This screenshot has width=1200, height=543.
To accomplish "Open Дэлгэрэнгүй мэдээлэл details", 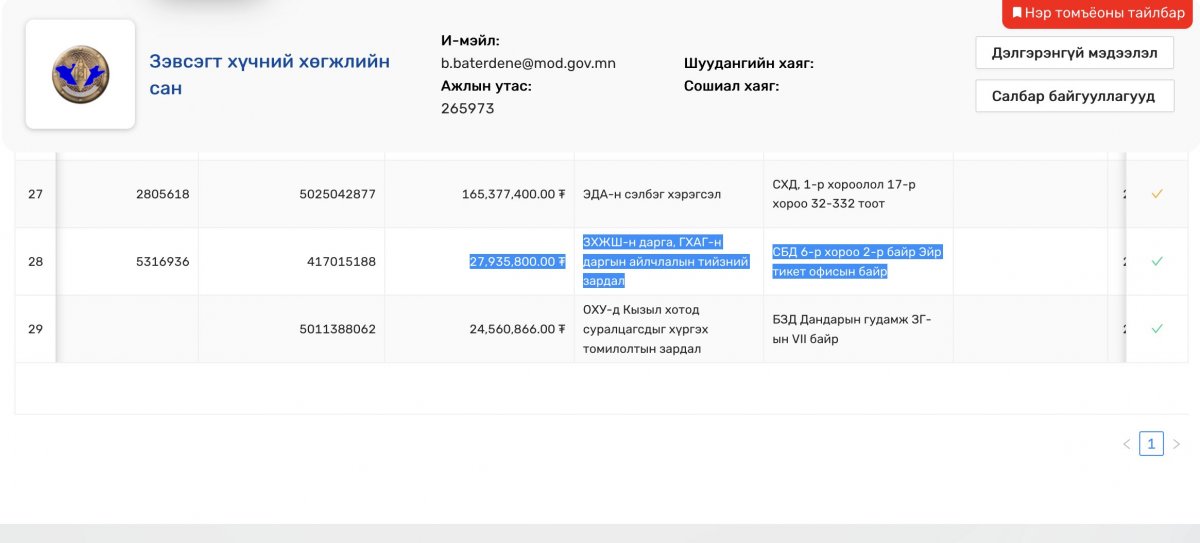I will tap(1074, 53).
